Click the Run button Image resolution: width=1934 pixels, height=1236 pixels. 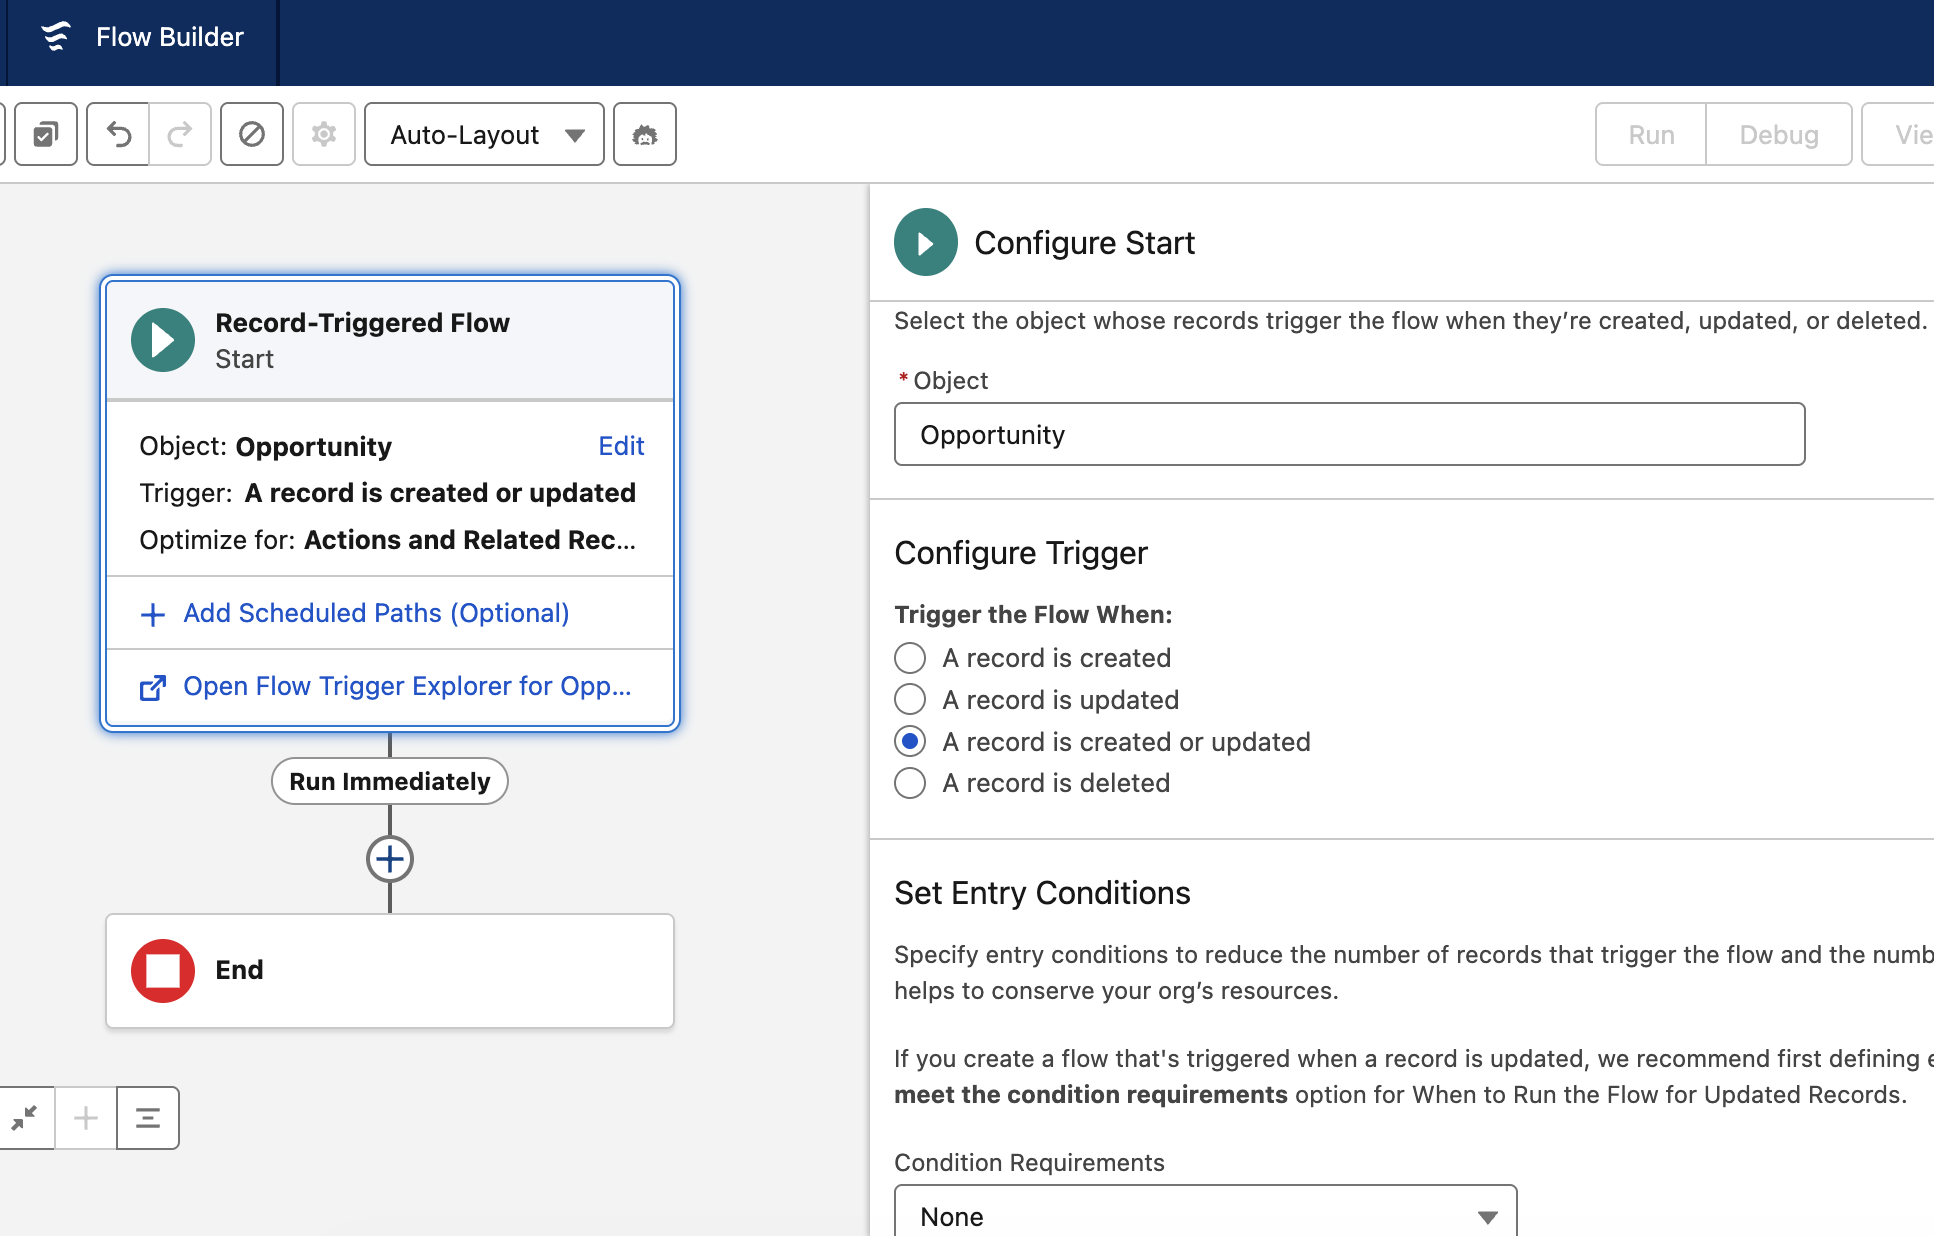click(x=1651, y=134)
